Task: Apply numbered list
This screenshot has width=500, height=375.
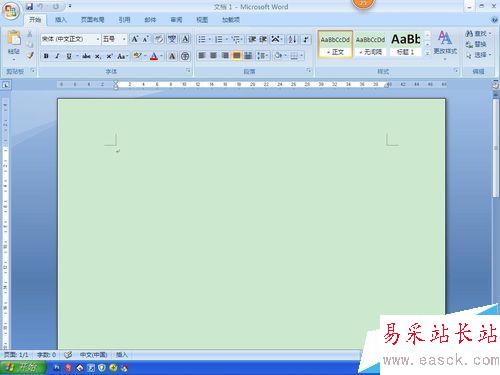Action: tap(219, 40)
